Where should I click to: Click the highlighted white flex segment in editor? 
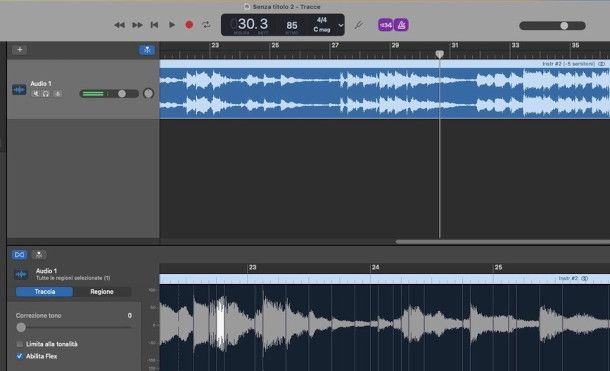221,324
